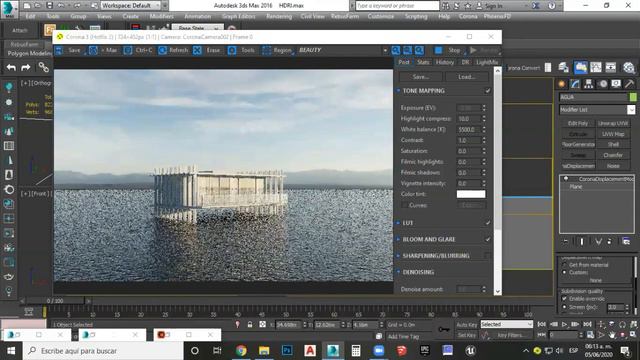
Task: Toggle the LUT section checkbox
Action: pyautogui.click(x=488, y=223)
